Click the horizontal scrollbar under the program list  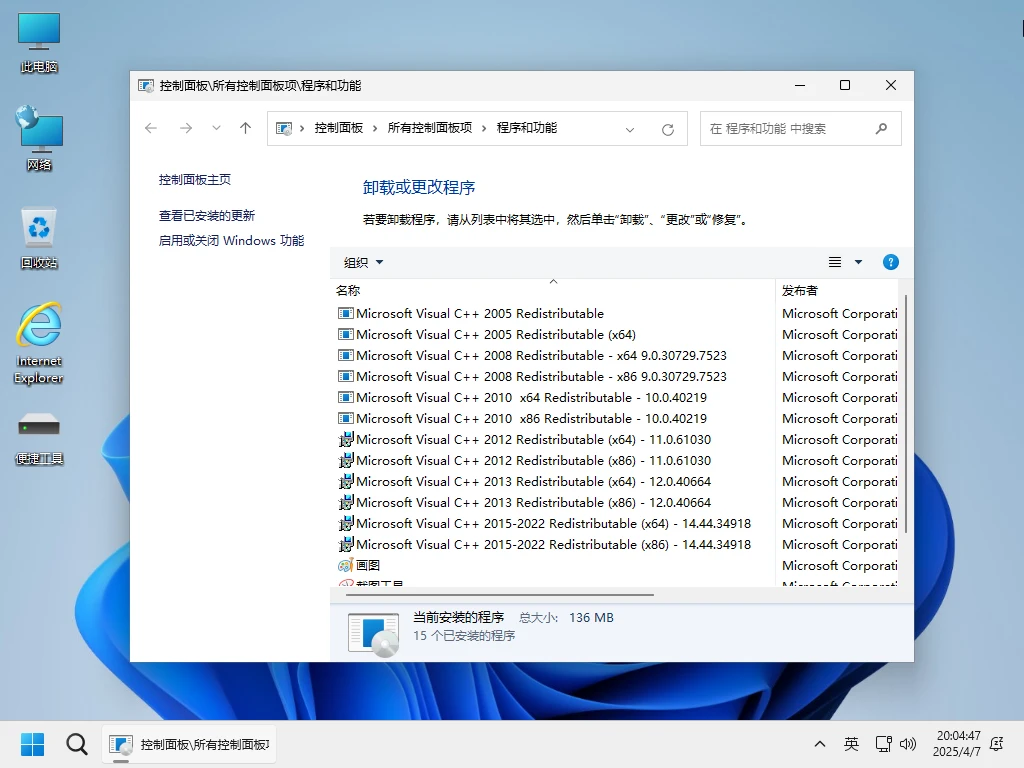pyautogui.click(x=500, y=594)
